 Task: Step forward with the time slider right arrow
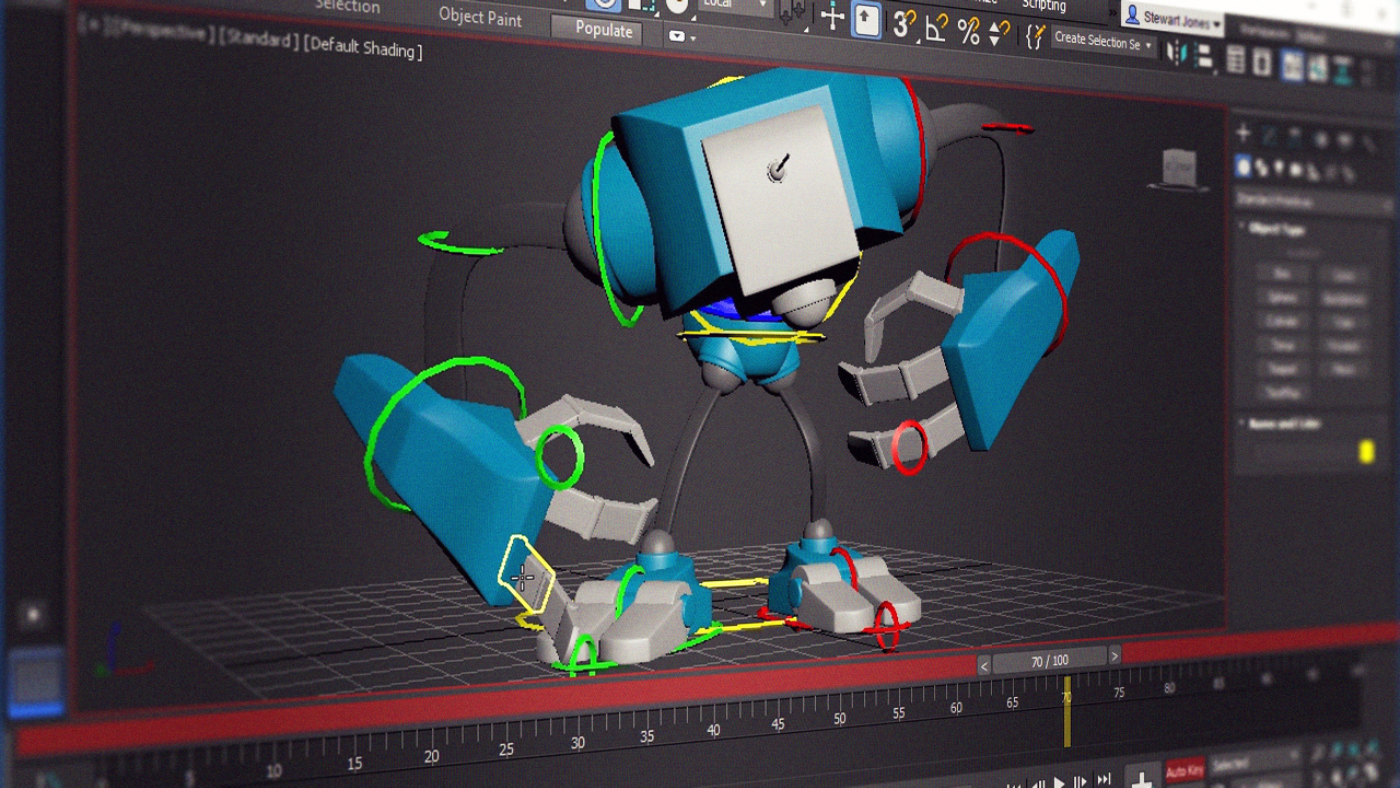[1115, 656]
